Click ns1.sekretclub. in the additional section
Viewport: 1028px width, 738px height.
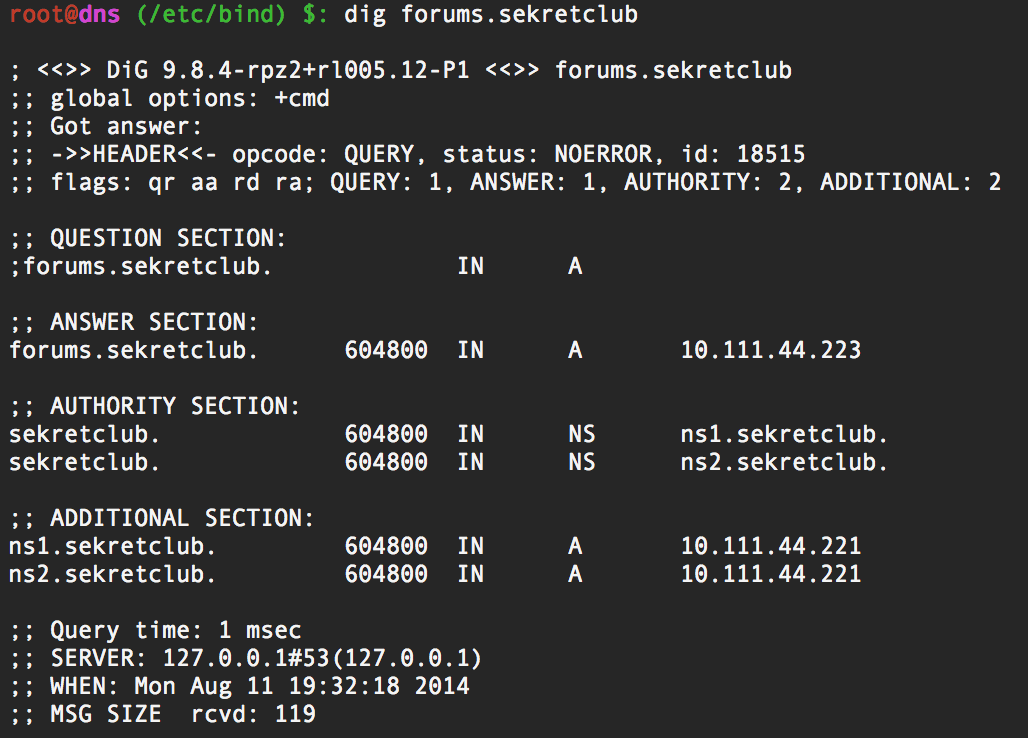pos(112,546)
